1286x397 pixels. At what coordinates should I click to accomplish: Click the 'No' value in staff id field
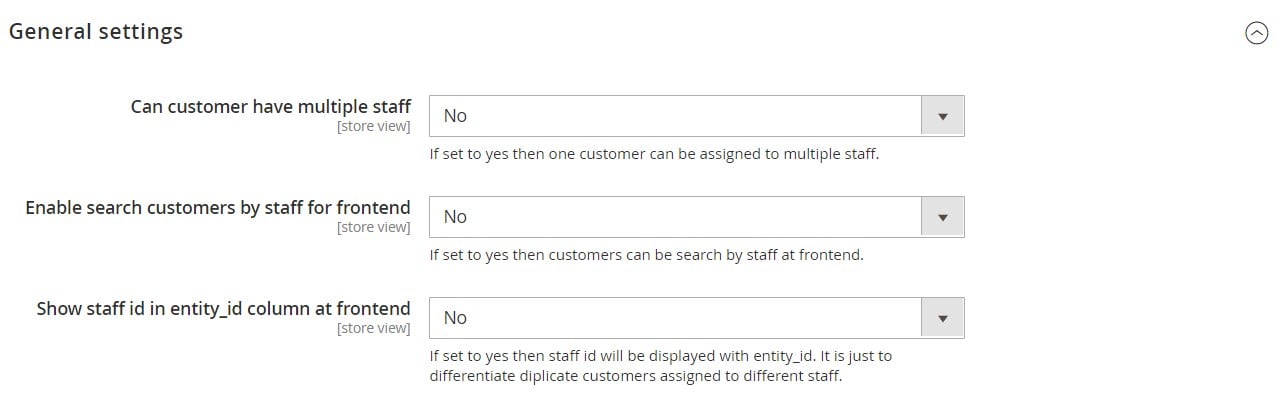pyautogui.click(x=455, y=318)
